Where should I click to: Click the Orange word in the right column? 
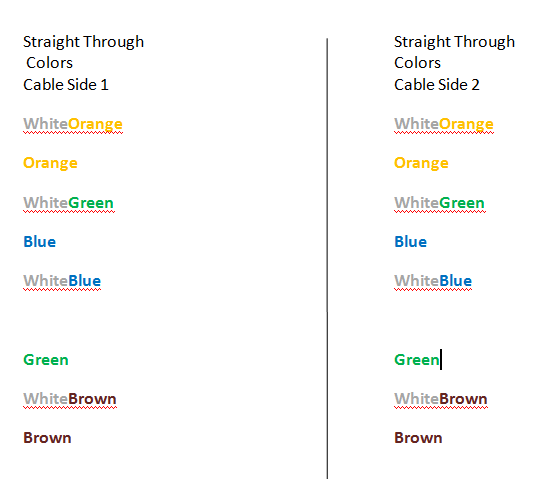[x=421, y=164]
